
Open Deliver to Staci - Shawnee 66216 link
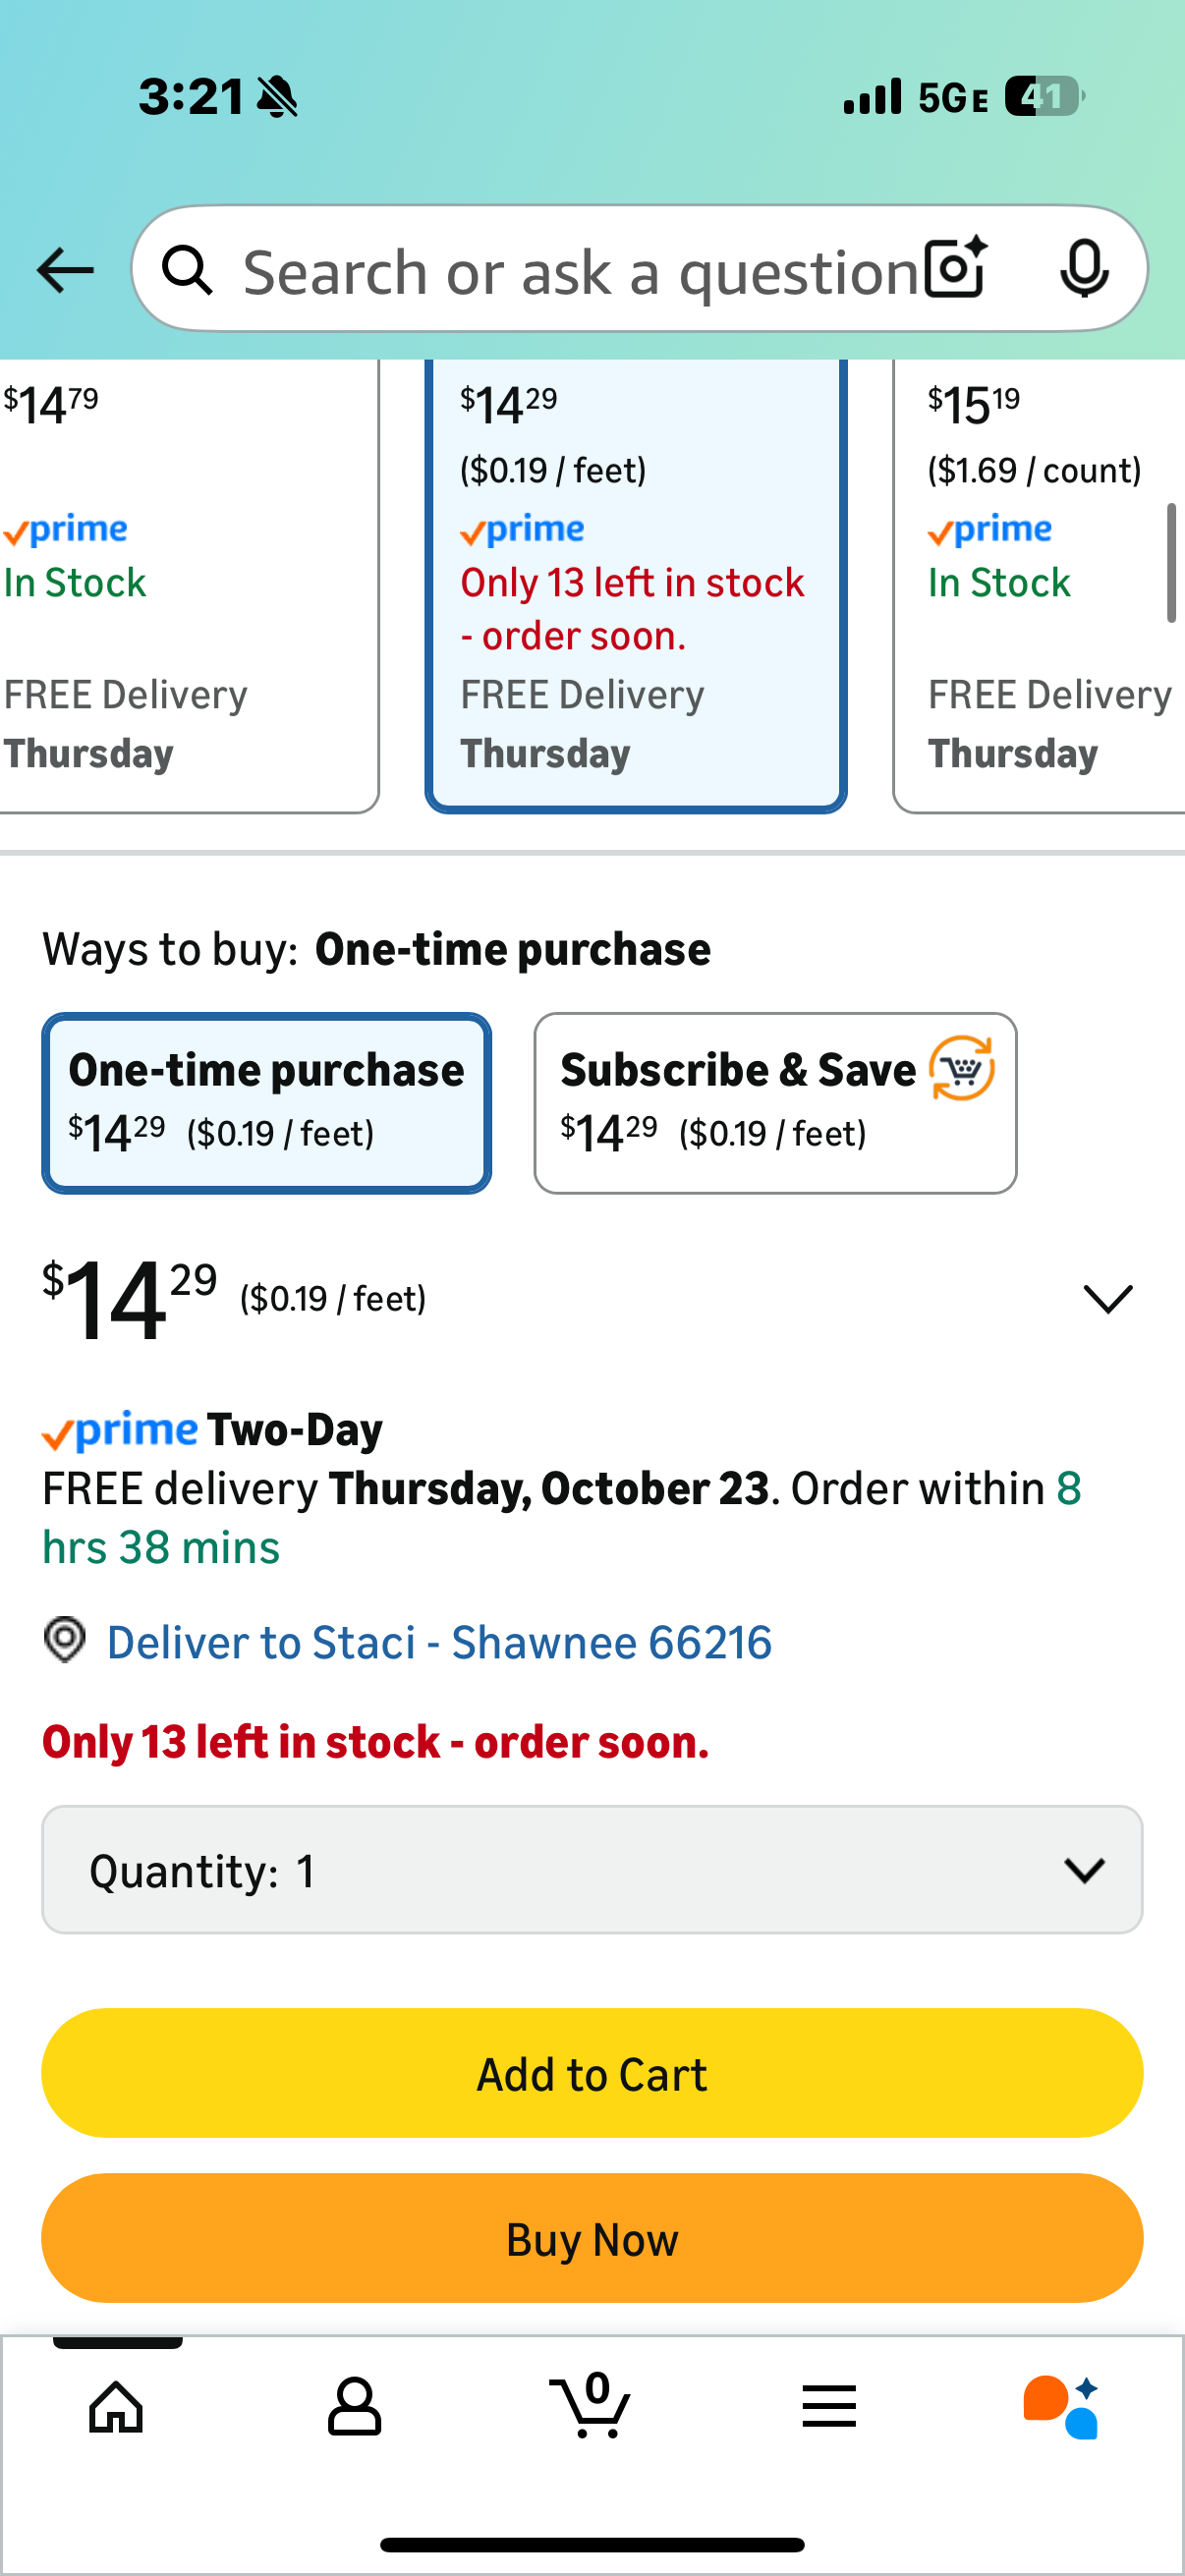click(x=440, y=1642)
